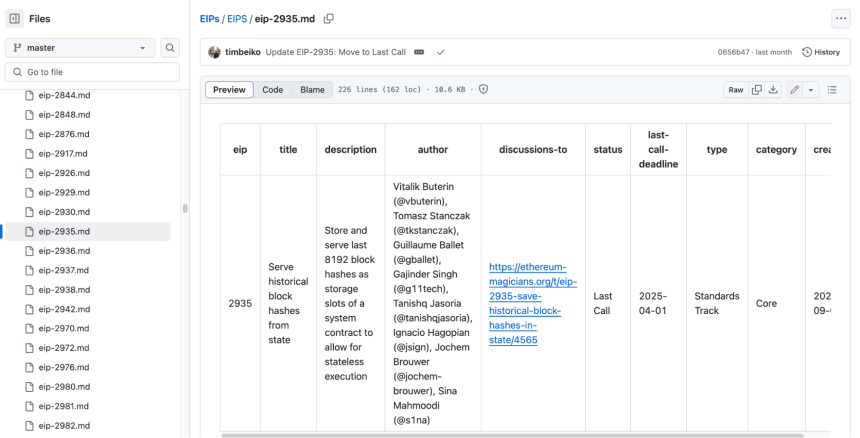This screenshot has height=438, width=860.
Task: Toggle the document outline list icon
Action: (832, 90)
